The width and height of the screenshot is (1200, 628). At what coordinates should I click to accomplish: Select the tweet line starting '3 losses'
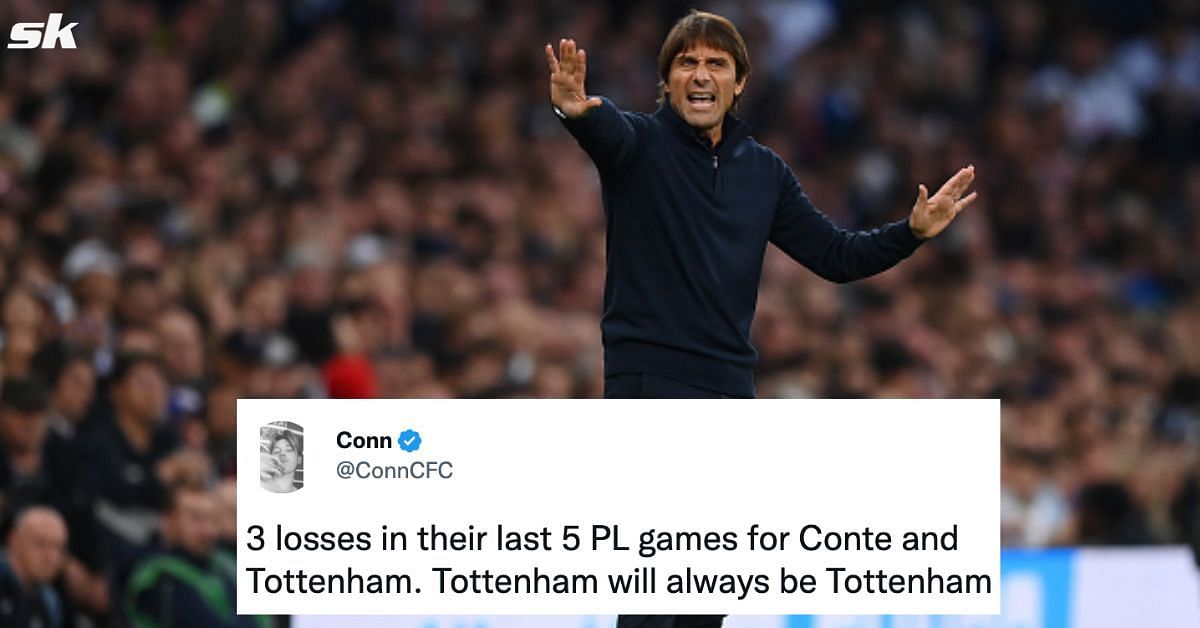coord(602,539)
